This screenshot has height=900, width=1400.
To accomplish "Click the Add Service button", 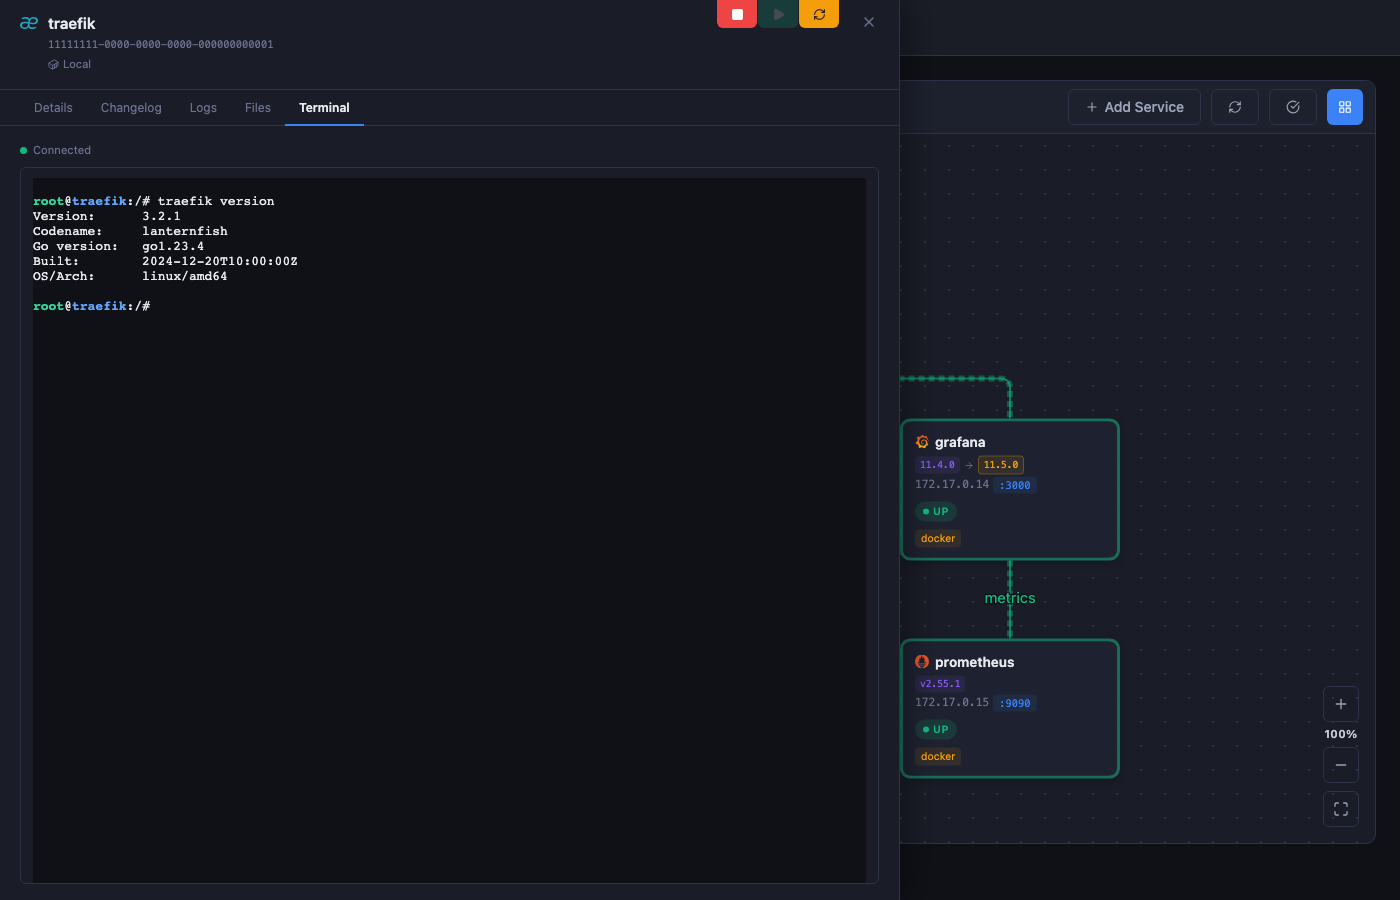I will click(x=1135, y=107).
